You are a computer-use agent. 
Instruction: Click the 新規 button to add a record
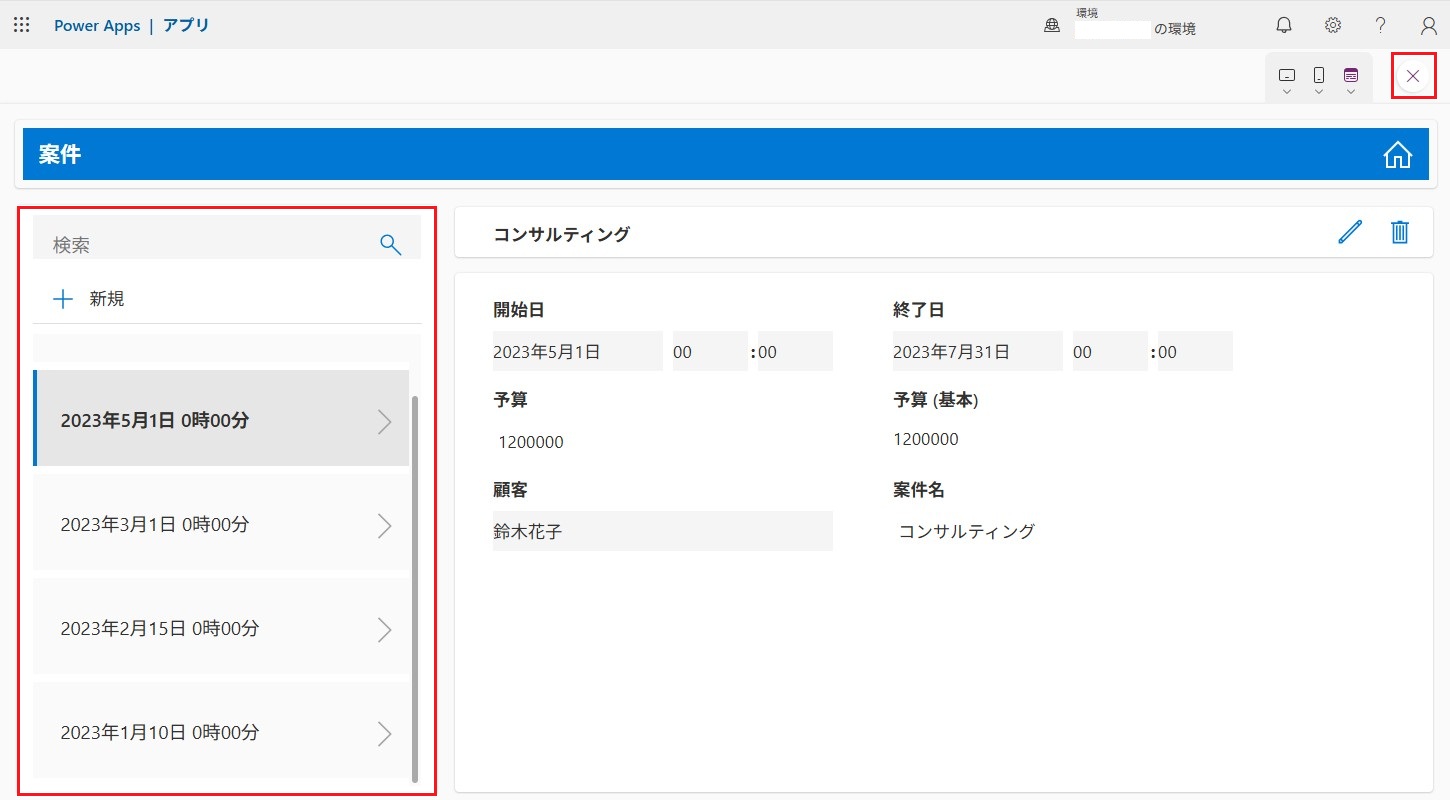[90, 298]
